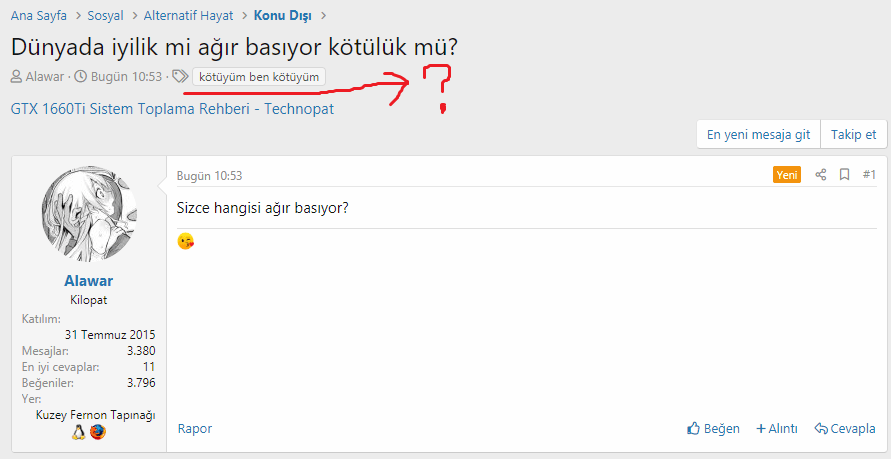The height and width of the screenshot is (459, 891).
Task: Open thread author Alawar link under title
Action: 45,76
